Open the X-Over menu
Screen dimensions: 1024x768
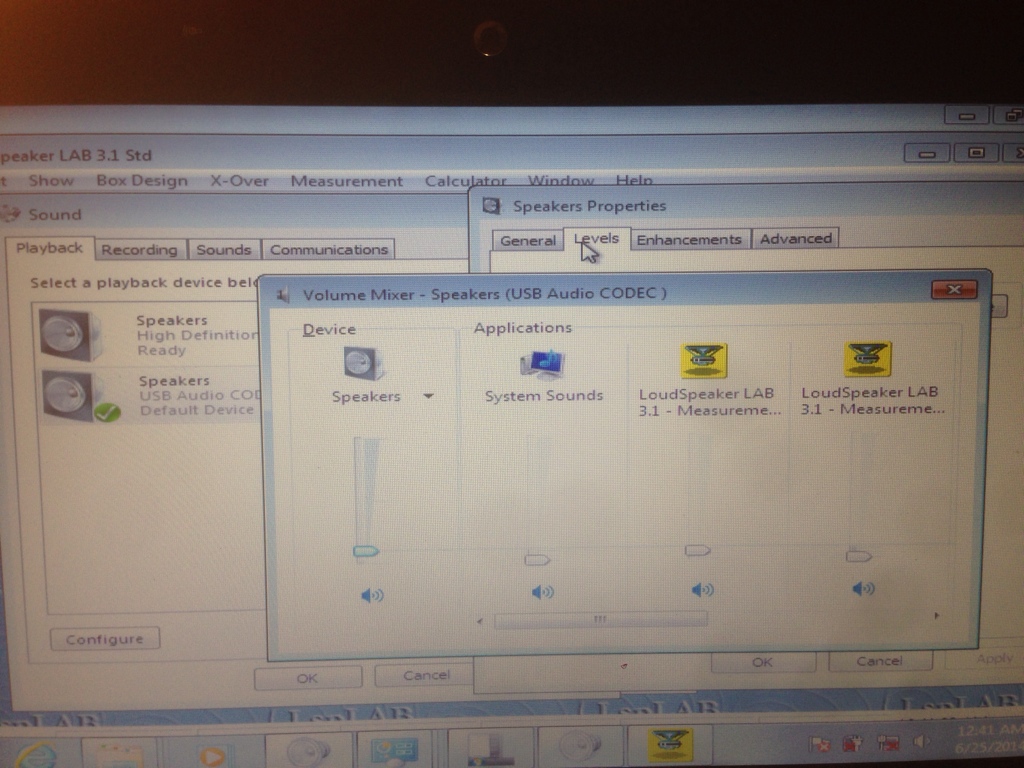click(239, 180)
